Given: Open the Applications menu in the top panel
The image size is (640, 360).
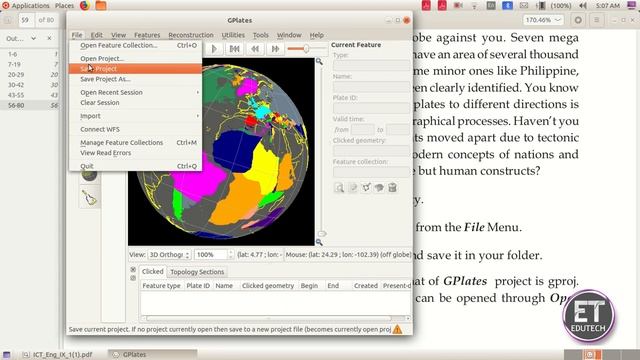Looking at the screenshot, I should tap(26, 5).
